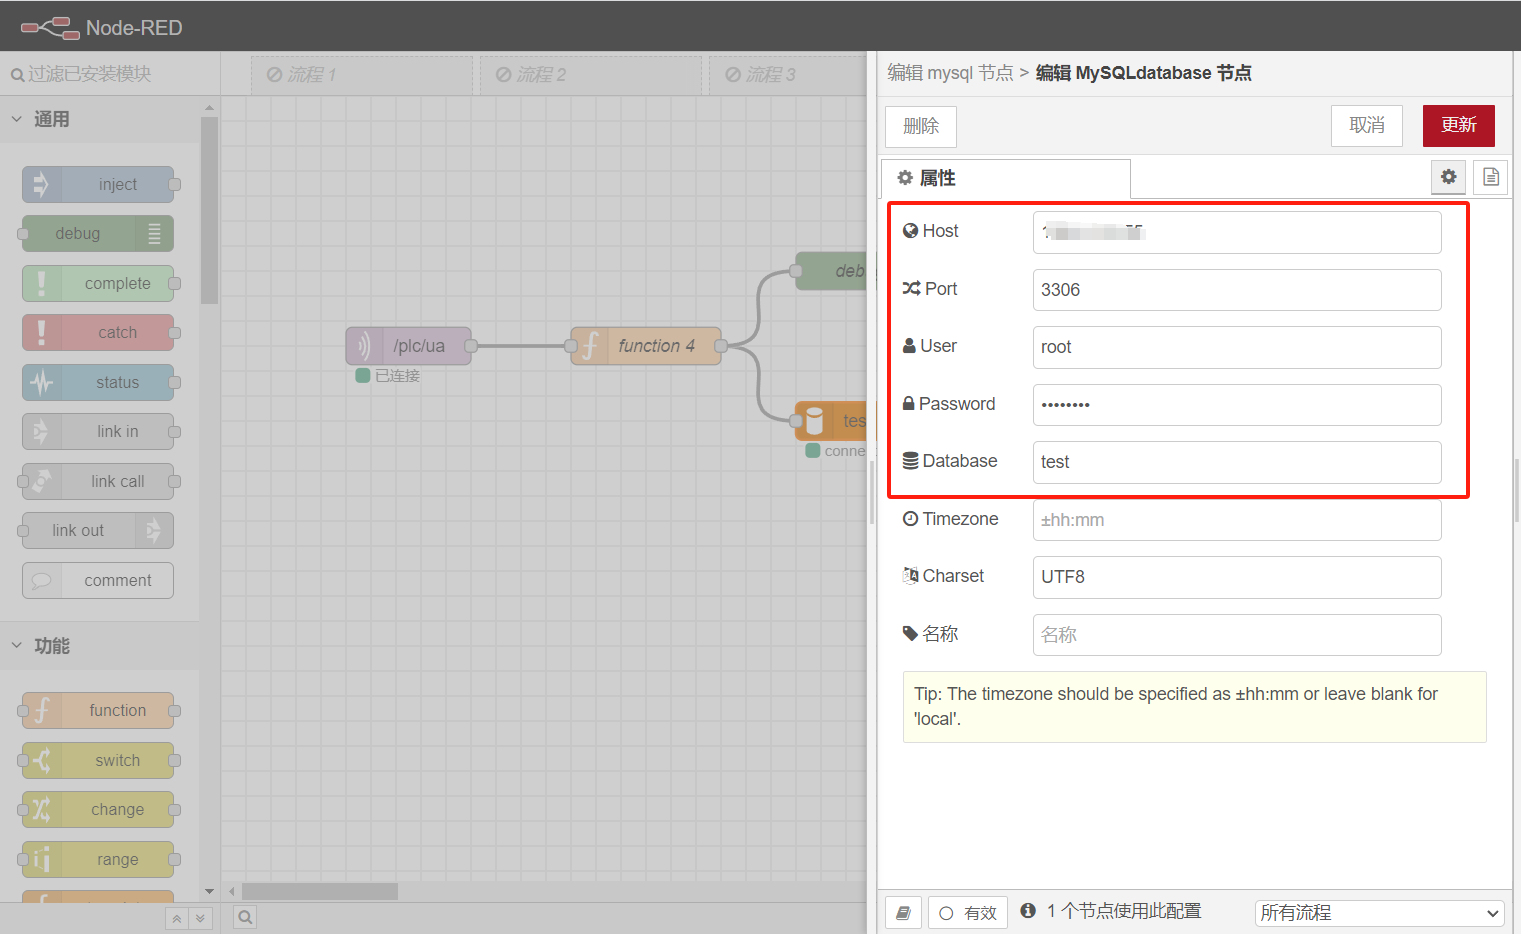Pick the comment node from palette

(x=98, y=581)
